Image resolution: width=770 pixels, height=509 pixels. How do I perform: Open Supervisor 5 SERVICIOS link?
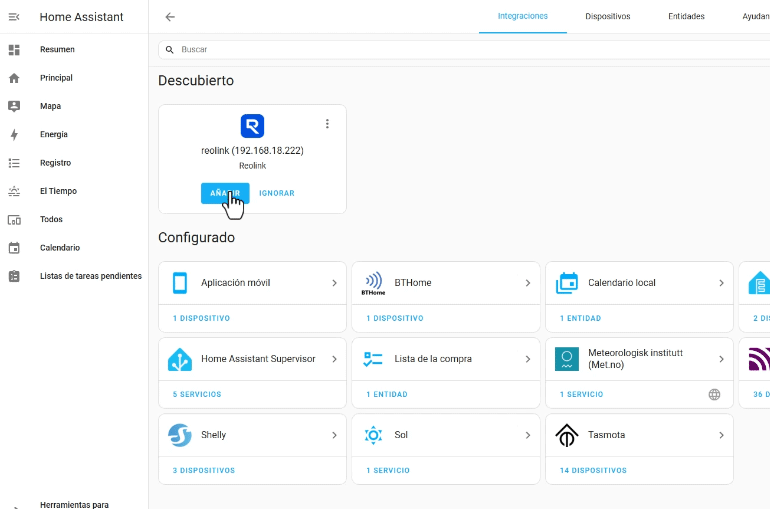(x=197, y=395)
